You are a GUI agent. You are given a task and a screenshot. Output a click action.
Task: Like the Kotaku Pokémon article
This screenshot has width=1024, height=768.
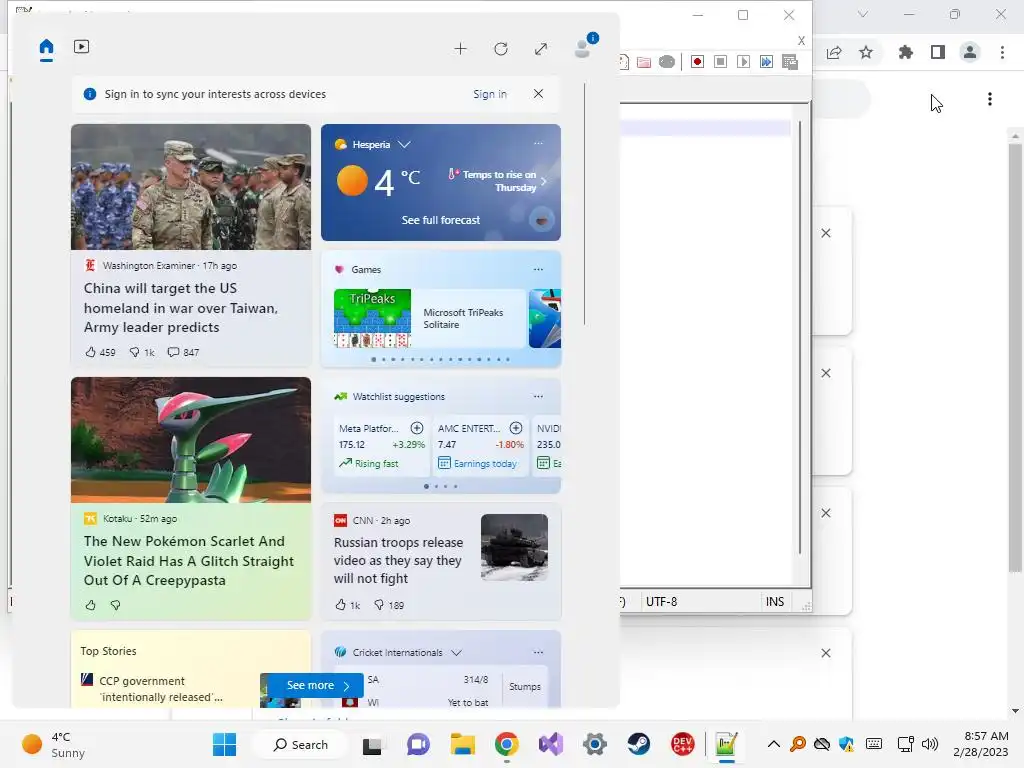coord(91,605)
